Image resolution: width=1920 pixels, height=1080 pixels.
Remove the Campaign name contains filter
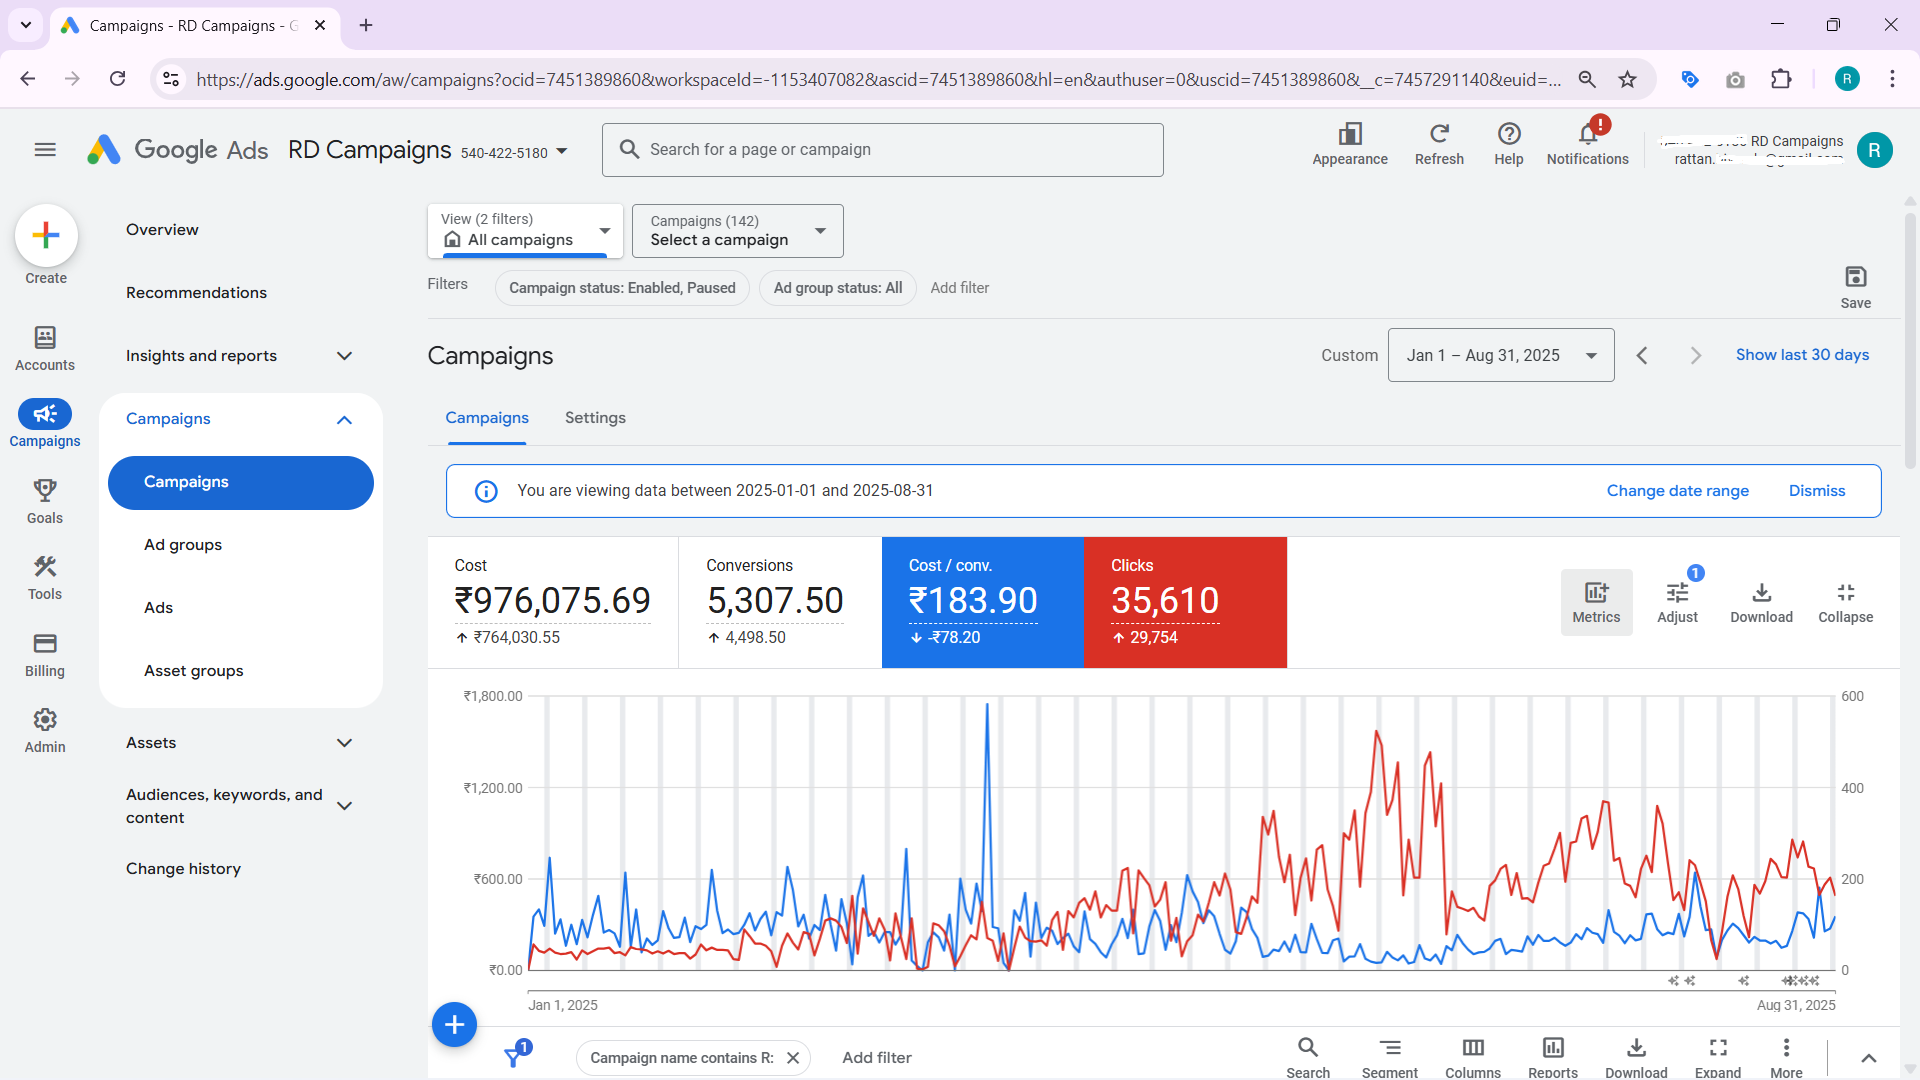coord(793,1058)
